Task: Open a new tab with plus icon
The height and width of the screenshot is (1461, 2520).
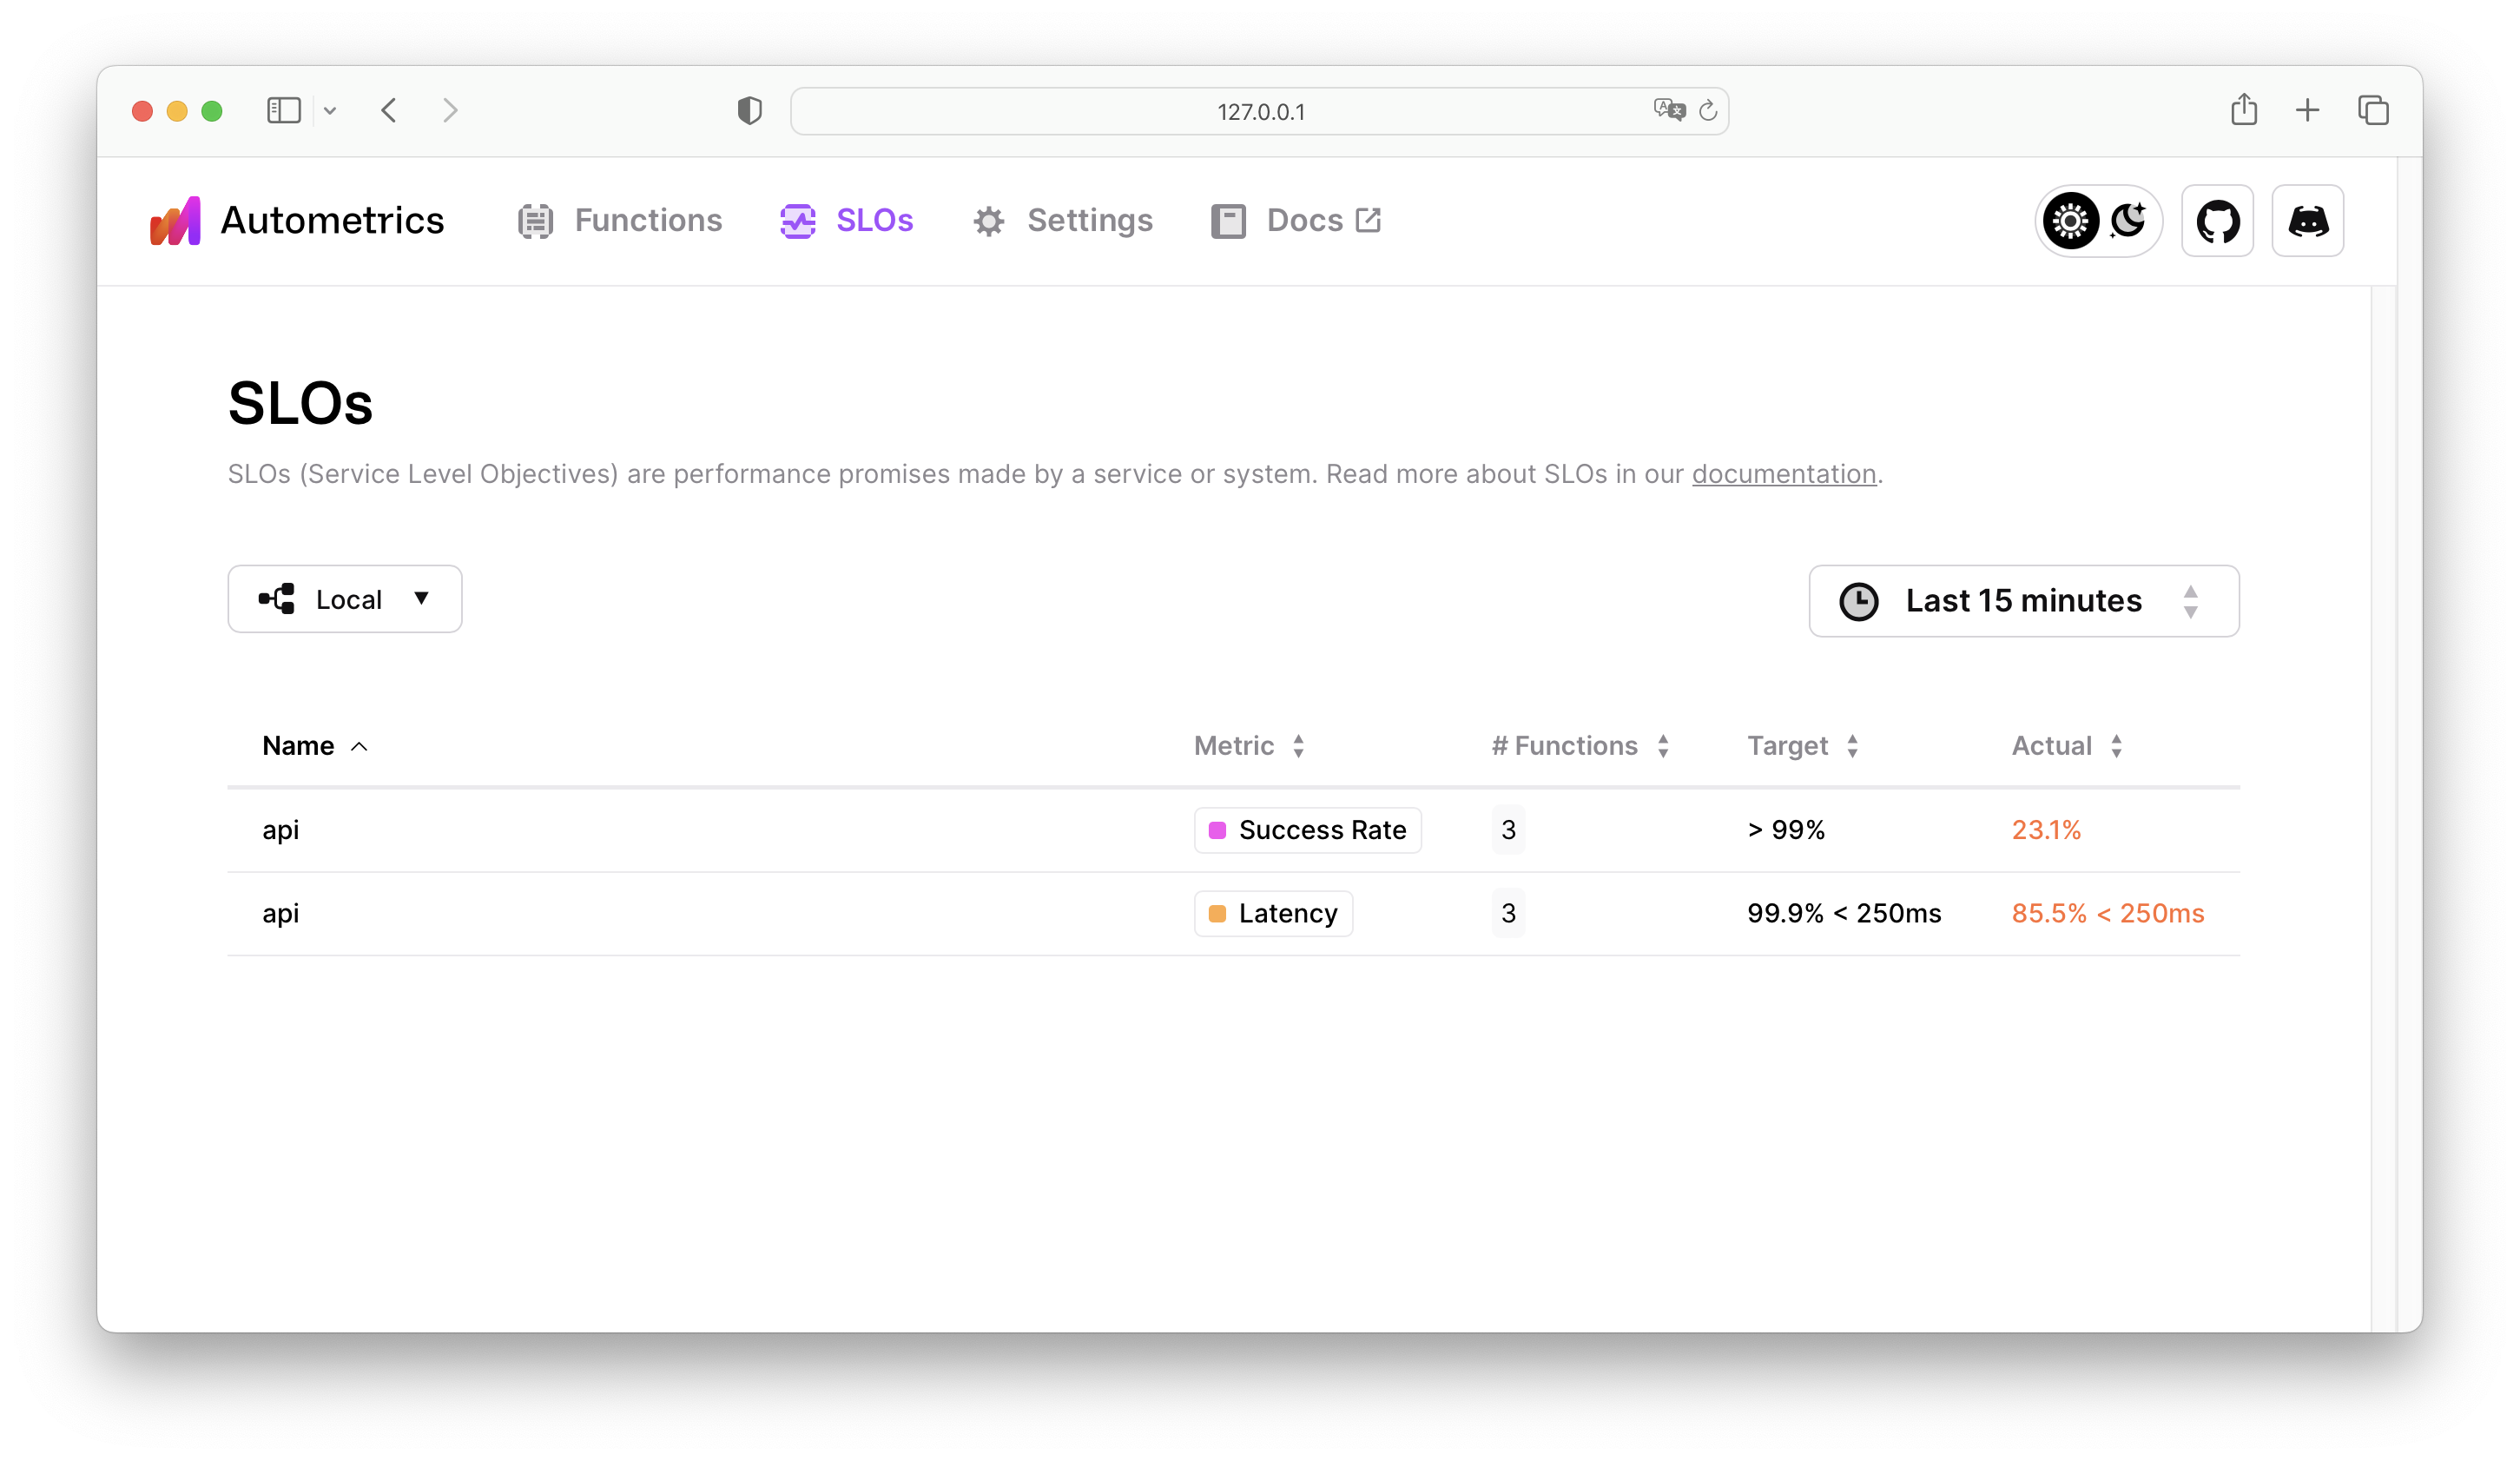Action: pyautogui.click(x=2307, y=110)
